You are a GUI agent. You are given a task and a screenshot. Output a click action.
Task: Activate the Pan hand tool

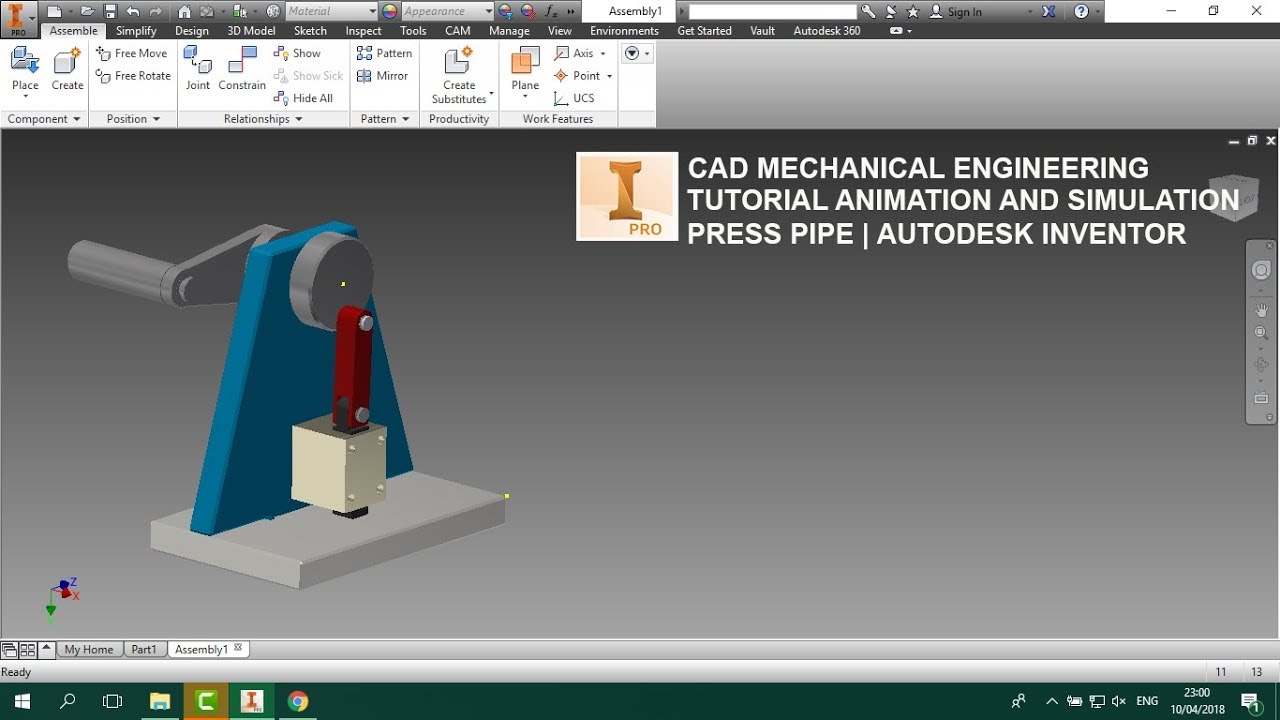[1261, 311]
